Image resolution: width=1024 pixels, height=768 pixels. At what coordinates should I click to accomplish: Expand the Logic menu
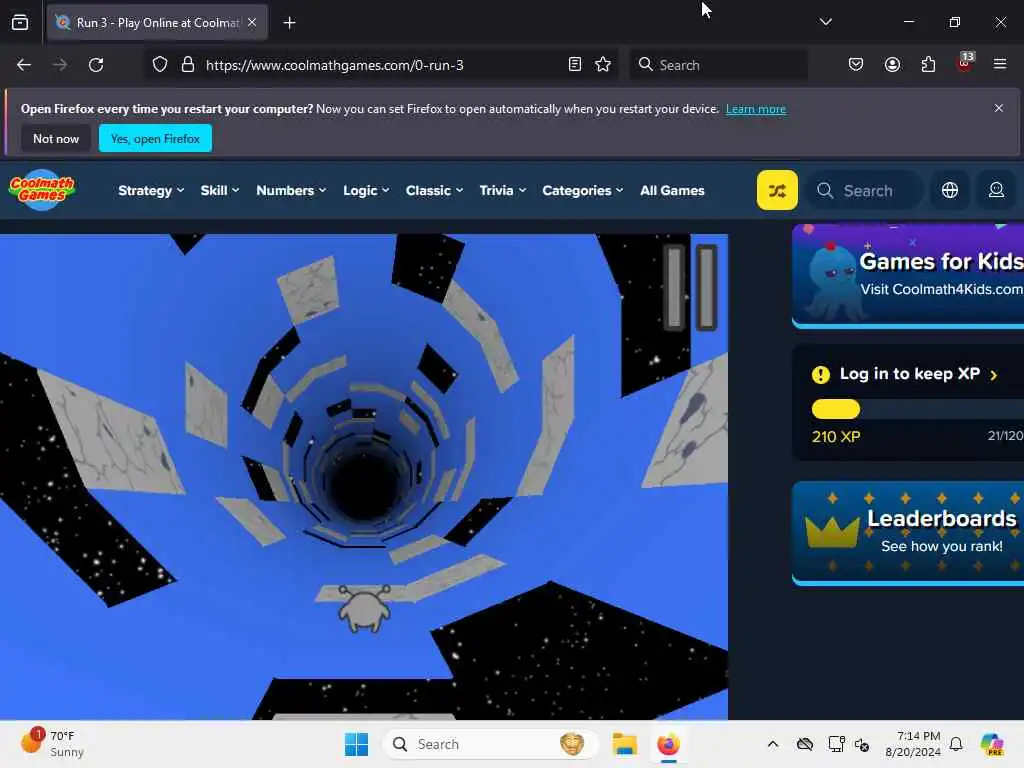pos(366,191)
